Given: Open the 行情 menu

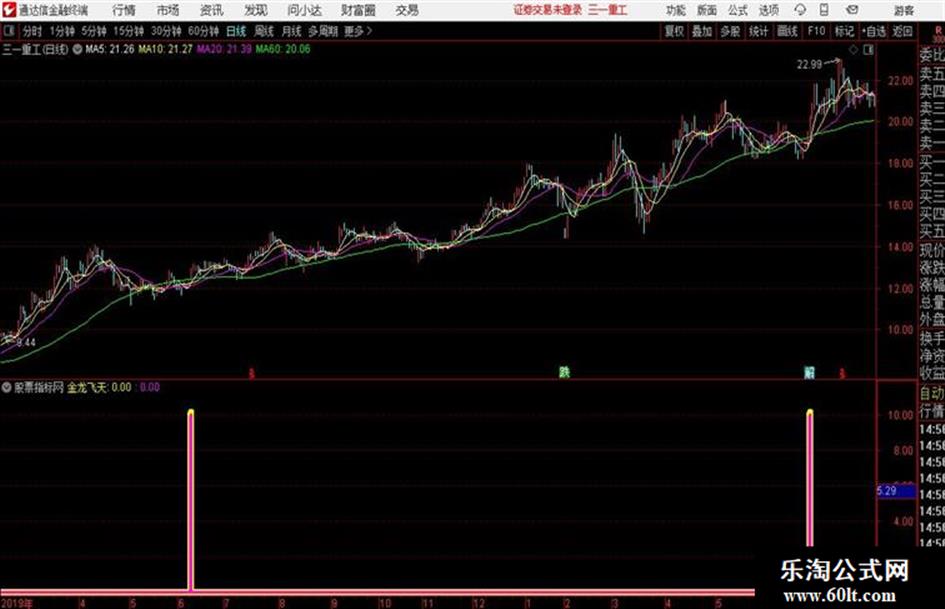Looking at the screenshot, I should pos(124,10).
